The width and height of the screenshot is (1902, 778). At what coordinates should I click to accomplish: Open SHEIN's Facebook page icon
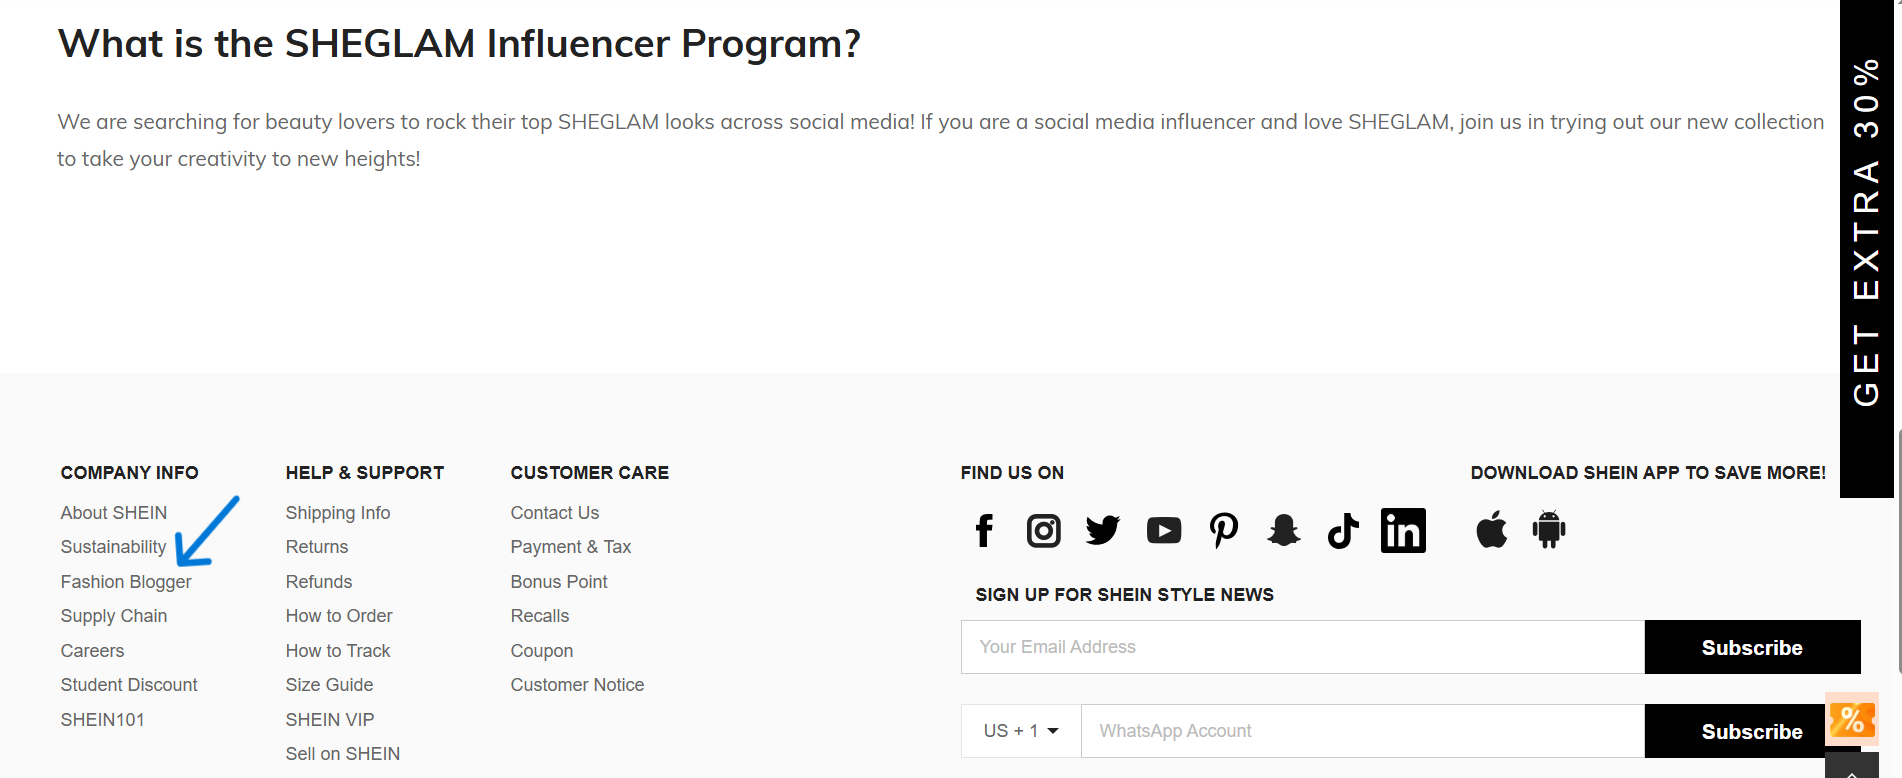pyautogui.click(x=984, y=531)
